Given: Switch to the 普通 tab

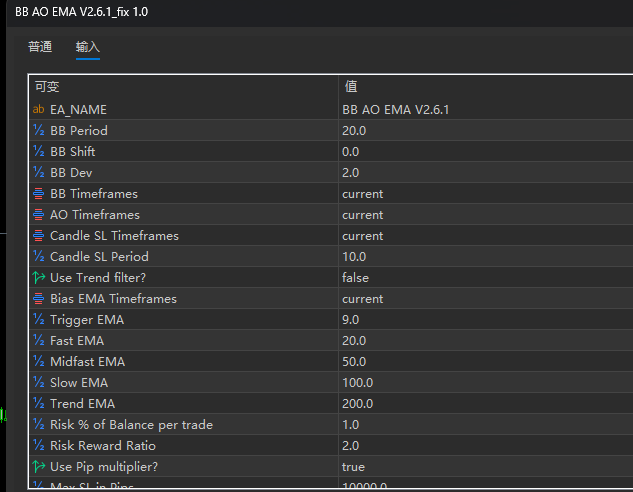Looking at the screenshot, I should pyautogui.click(x=40, y=47).
